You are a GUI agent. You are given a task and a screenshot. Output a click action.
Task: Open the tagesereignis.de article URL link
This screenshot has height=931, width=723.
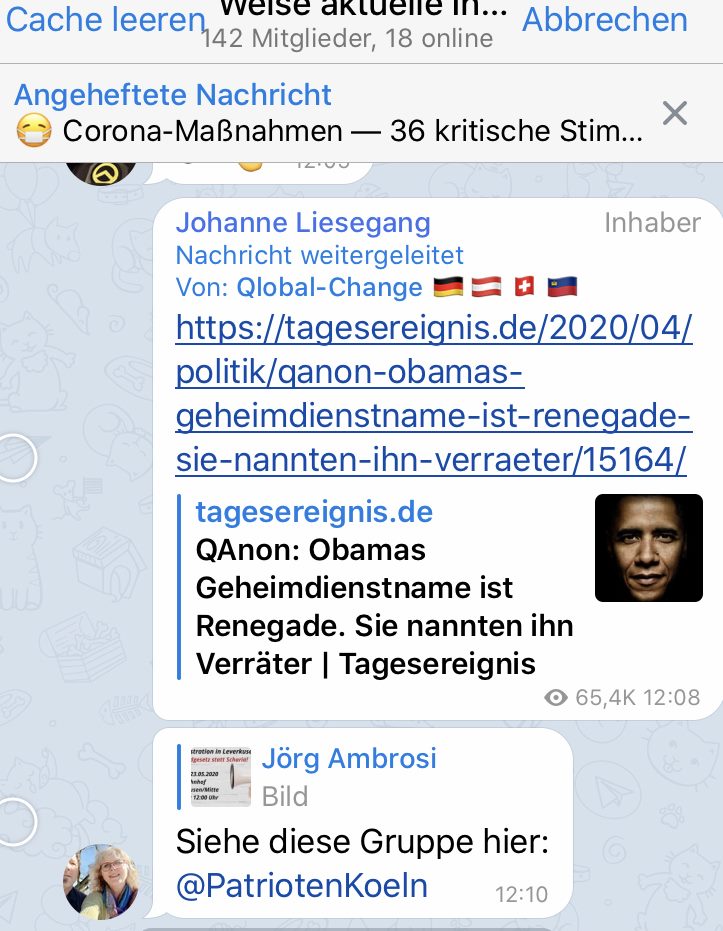[x=434, y=393]
